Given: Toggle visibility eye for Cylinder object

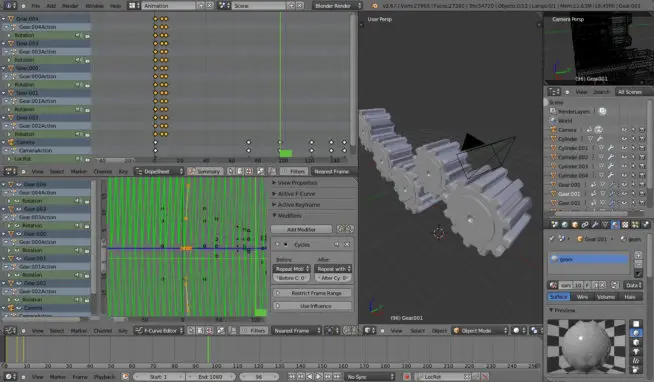Looking at the screenshot, I should tap(624, 139).
